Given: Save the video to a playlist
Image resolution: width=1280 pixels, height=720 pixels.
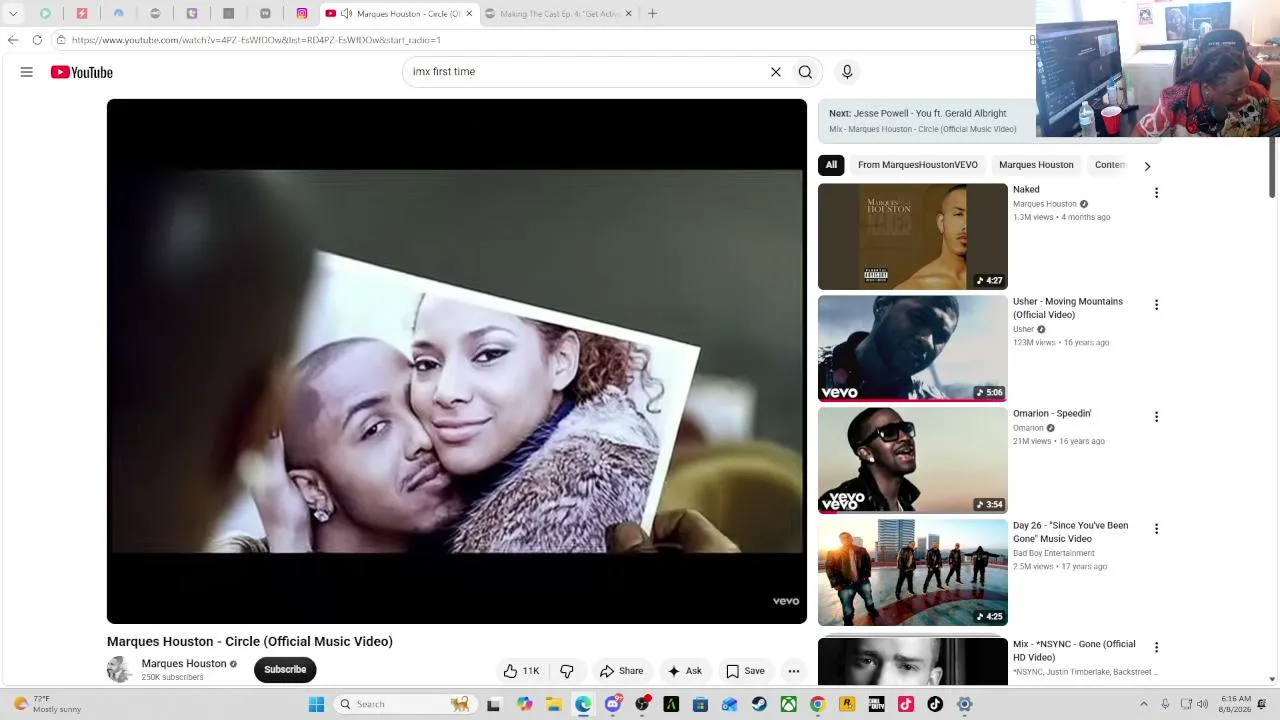Looking at the screenshot, I should (745, 671).
